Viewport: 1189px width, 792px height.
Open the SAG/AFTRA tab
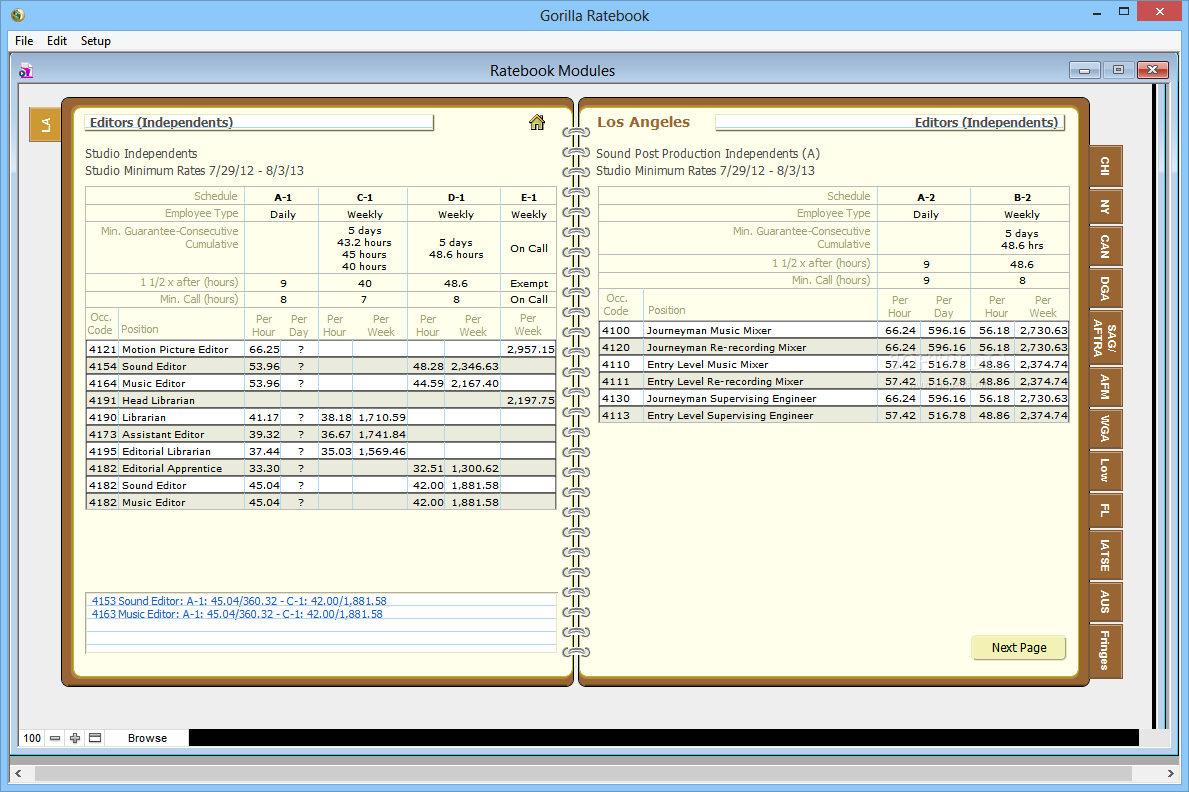[1106, 338]
